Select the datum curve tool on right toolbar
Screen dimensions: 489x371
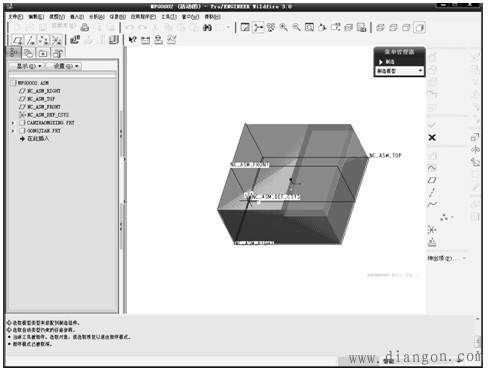tap(432, 204)
